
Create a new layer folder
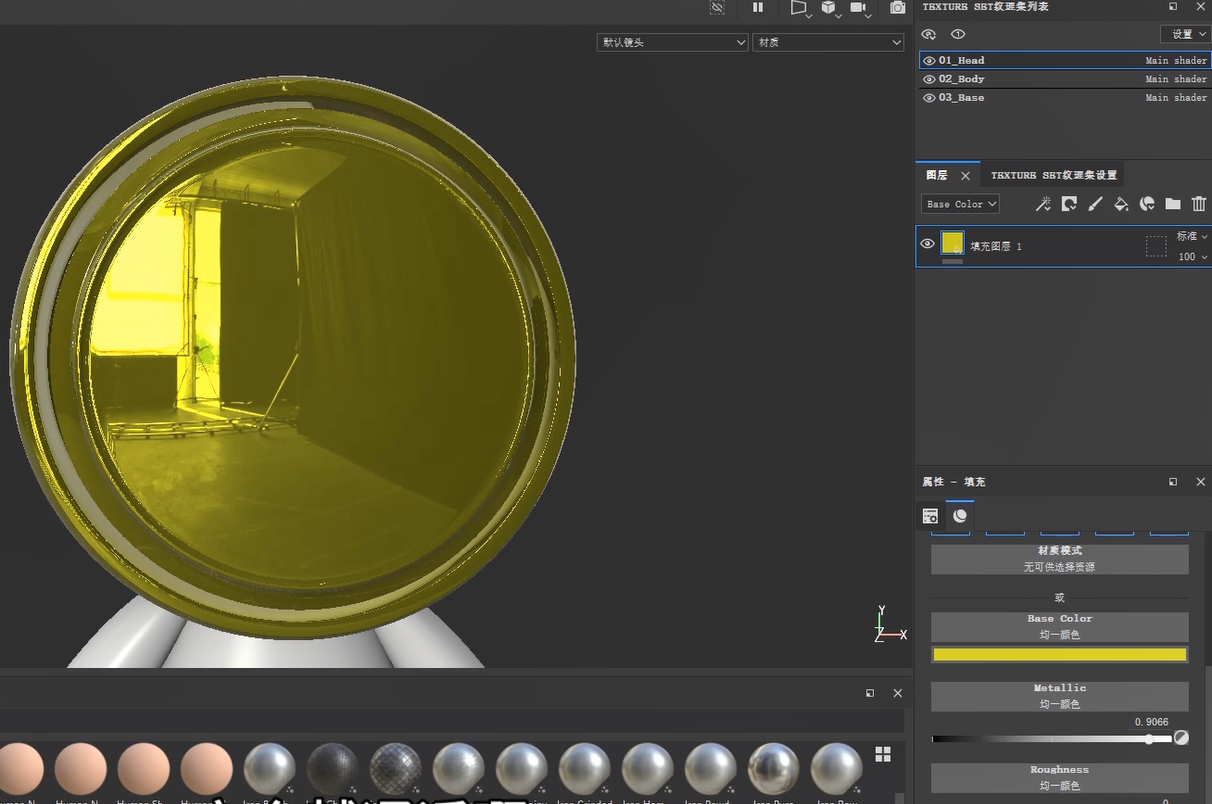(1173, 204)
